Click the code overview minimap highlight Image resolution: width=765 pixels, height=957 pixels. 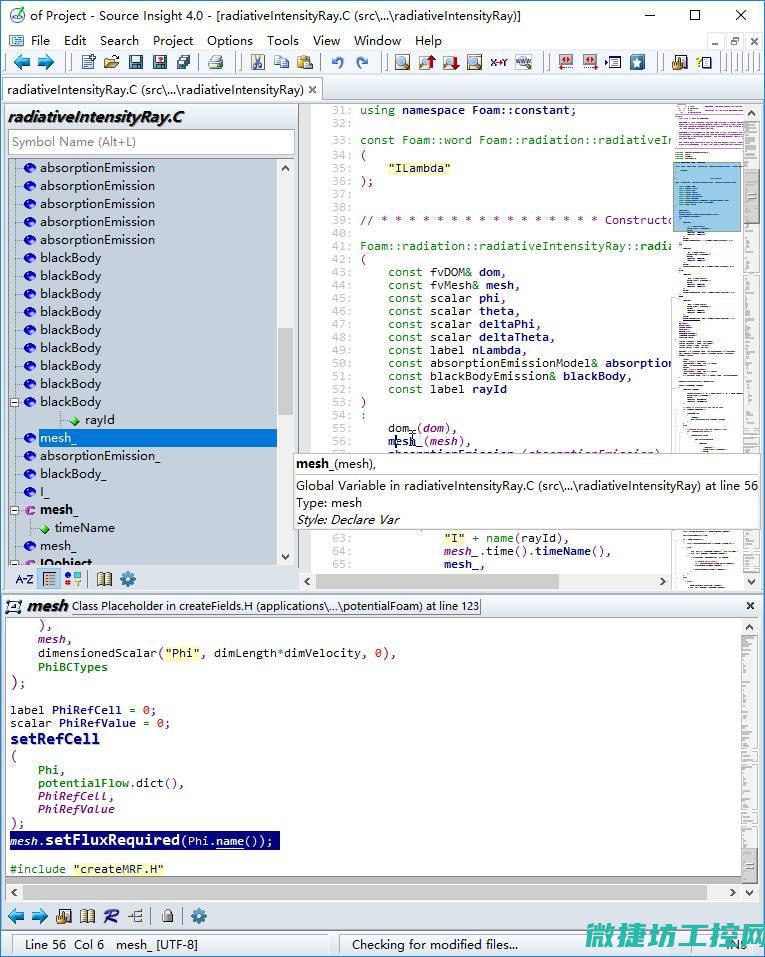pyautogui.click(x=707, y=197)
